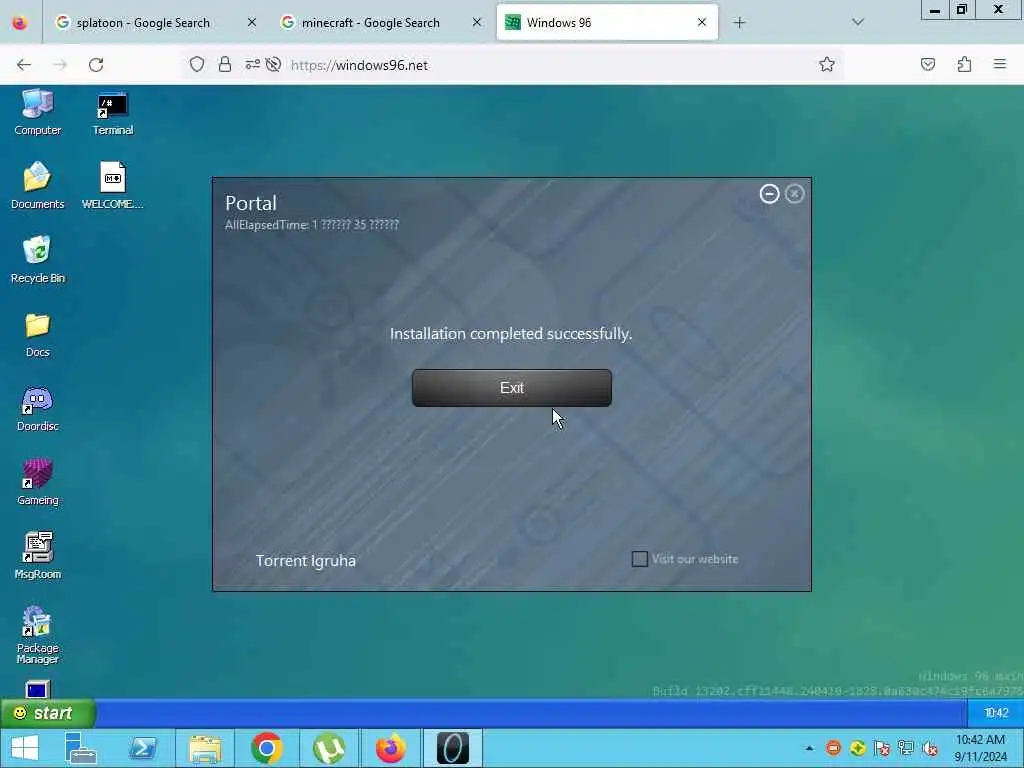
Task: Bookmark this page with the star
Action: point(827,65)
